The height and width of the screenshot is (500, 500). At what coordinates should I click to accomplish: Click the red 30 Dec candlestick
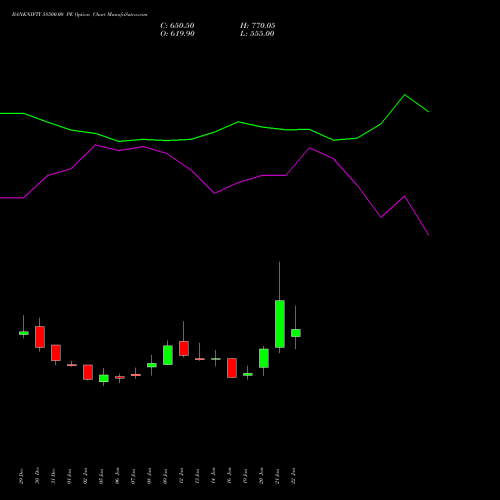coord(40,337)
